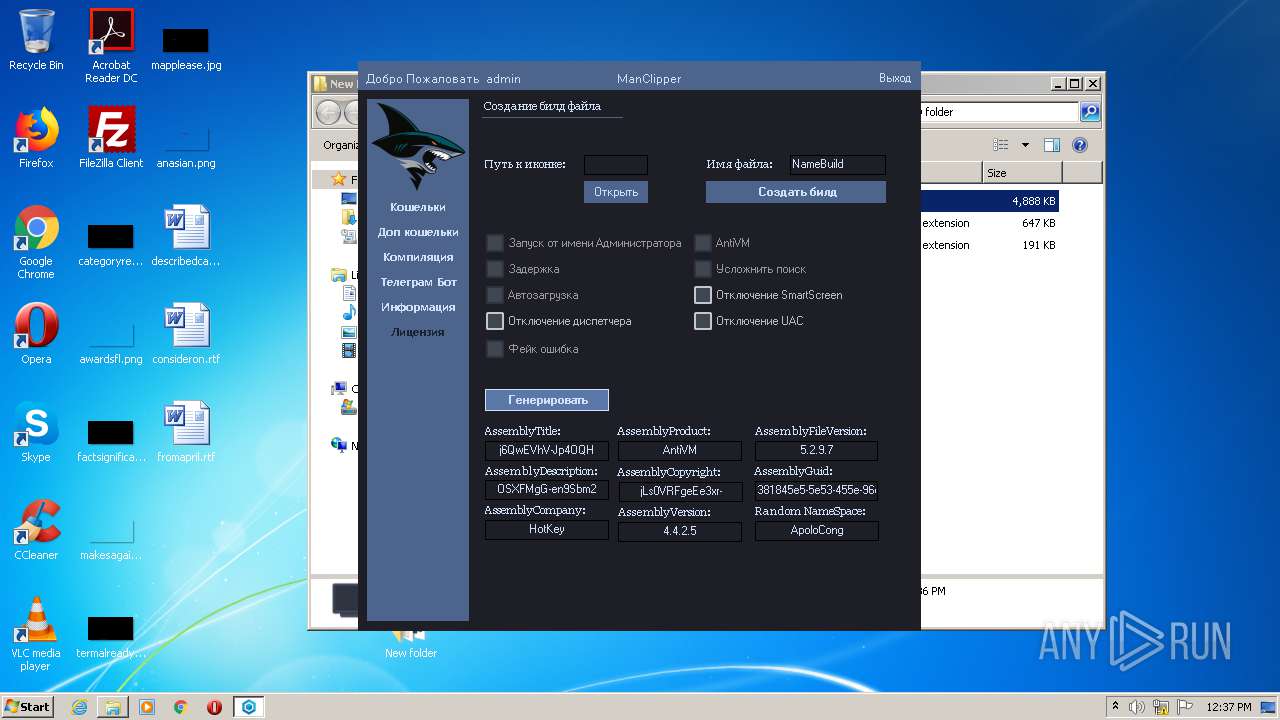Open Windows Media Player taskbar icon
1280x720 pixels.
click(x=147, y=707)
